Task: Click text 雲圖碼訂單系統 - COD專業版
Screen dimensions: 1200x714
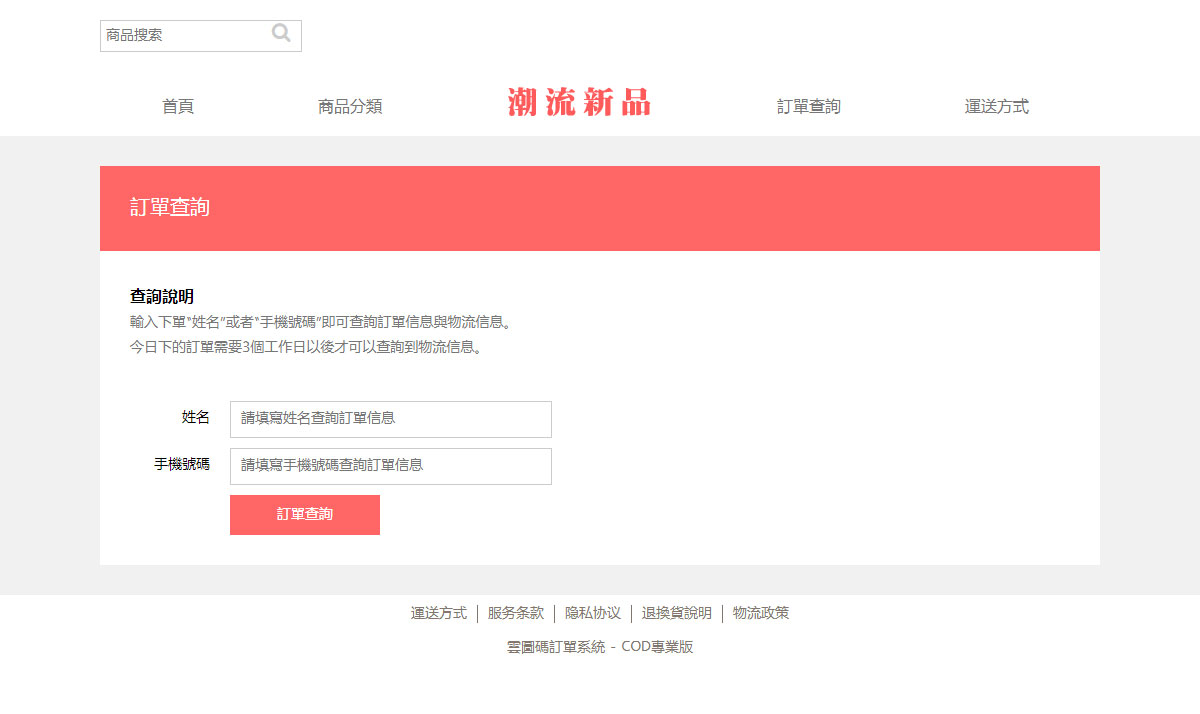Action: 600,647
